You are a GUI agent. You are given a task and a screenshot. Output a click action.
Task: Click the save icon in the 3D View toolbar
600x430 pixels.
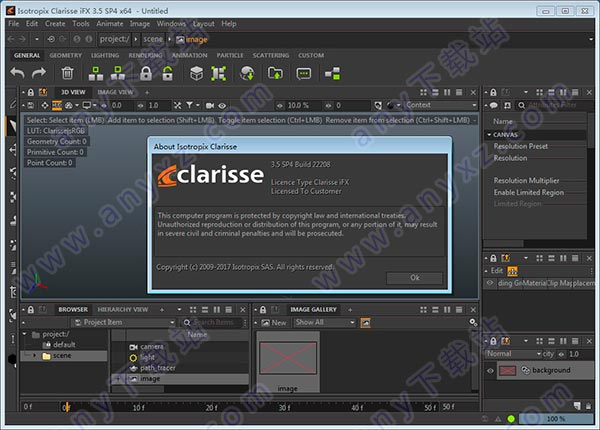click(x=31, y=105)
